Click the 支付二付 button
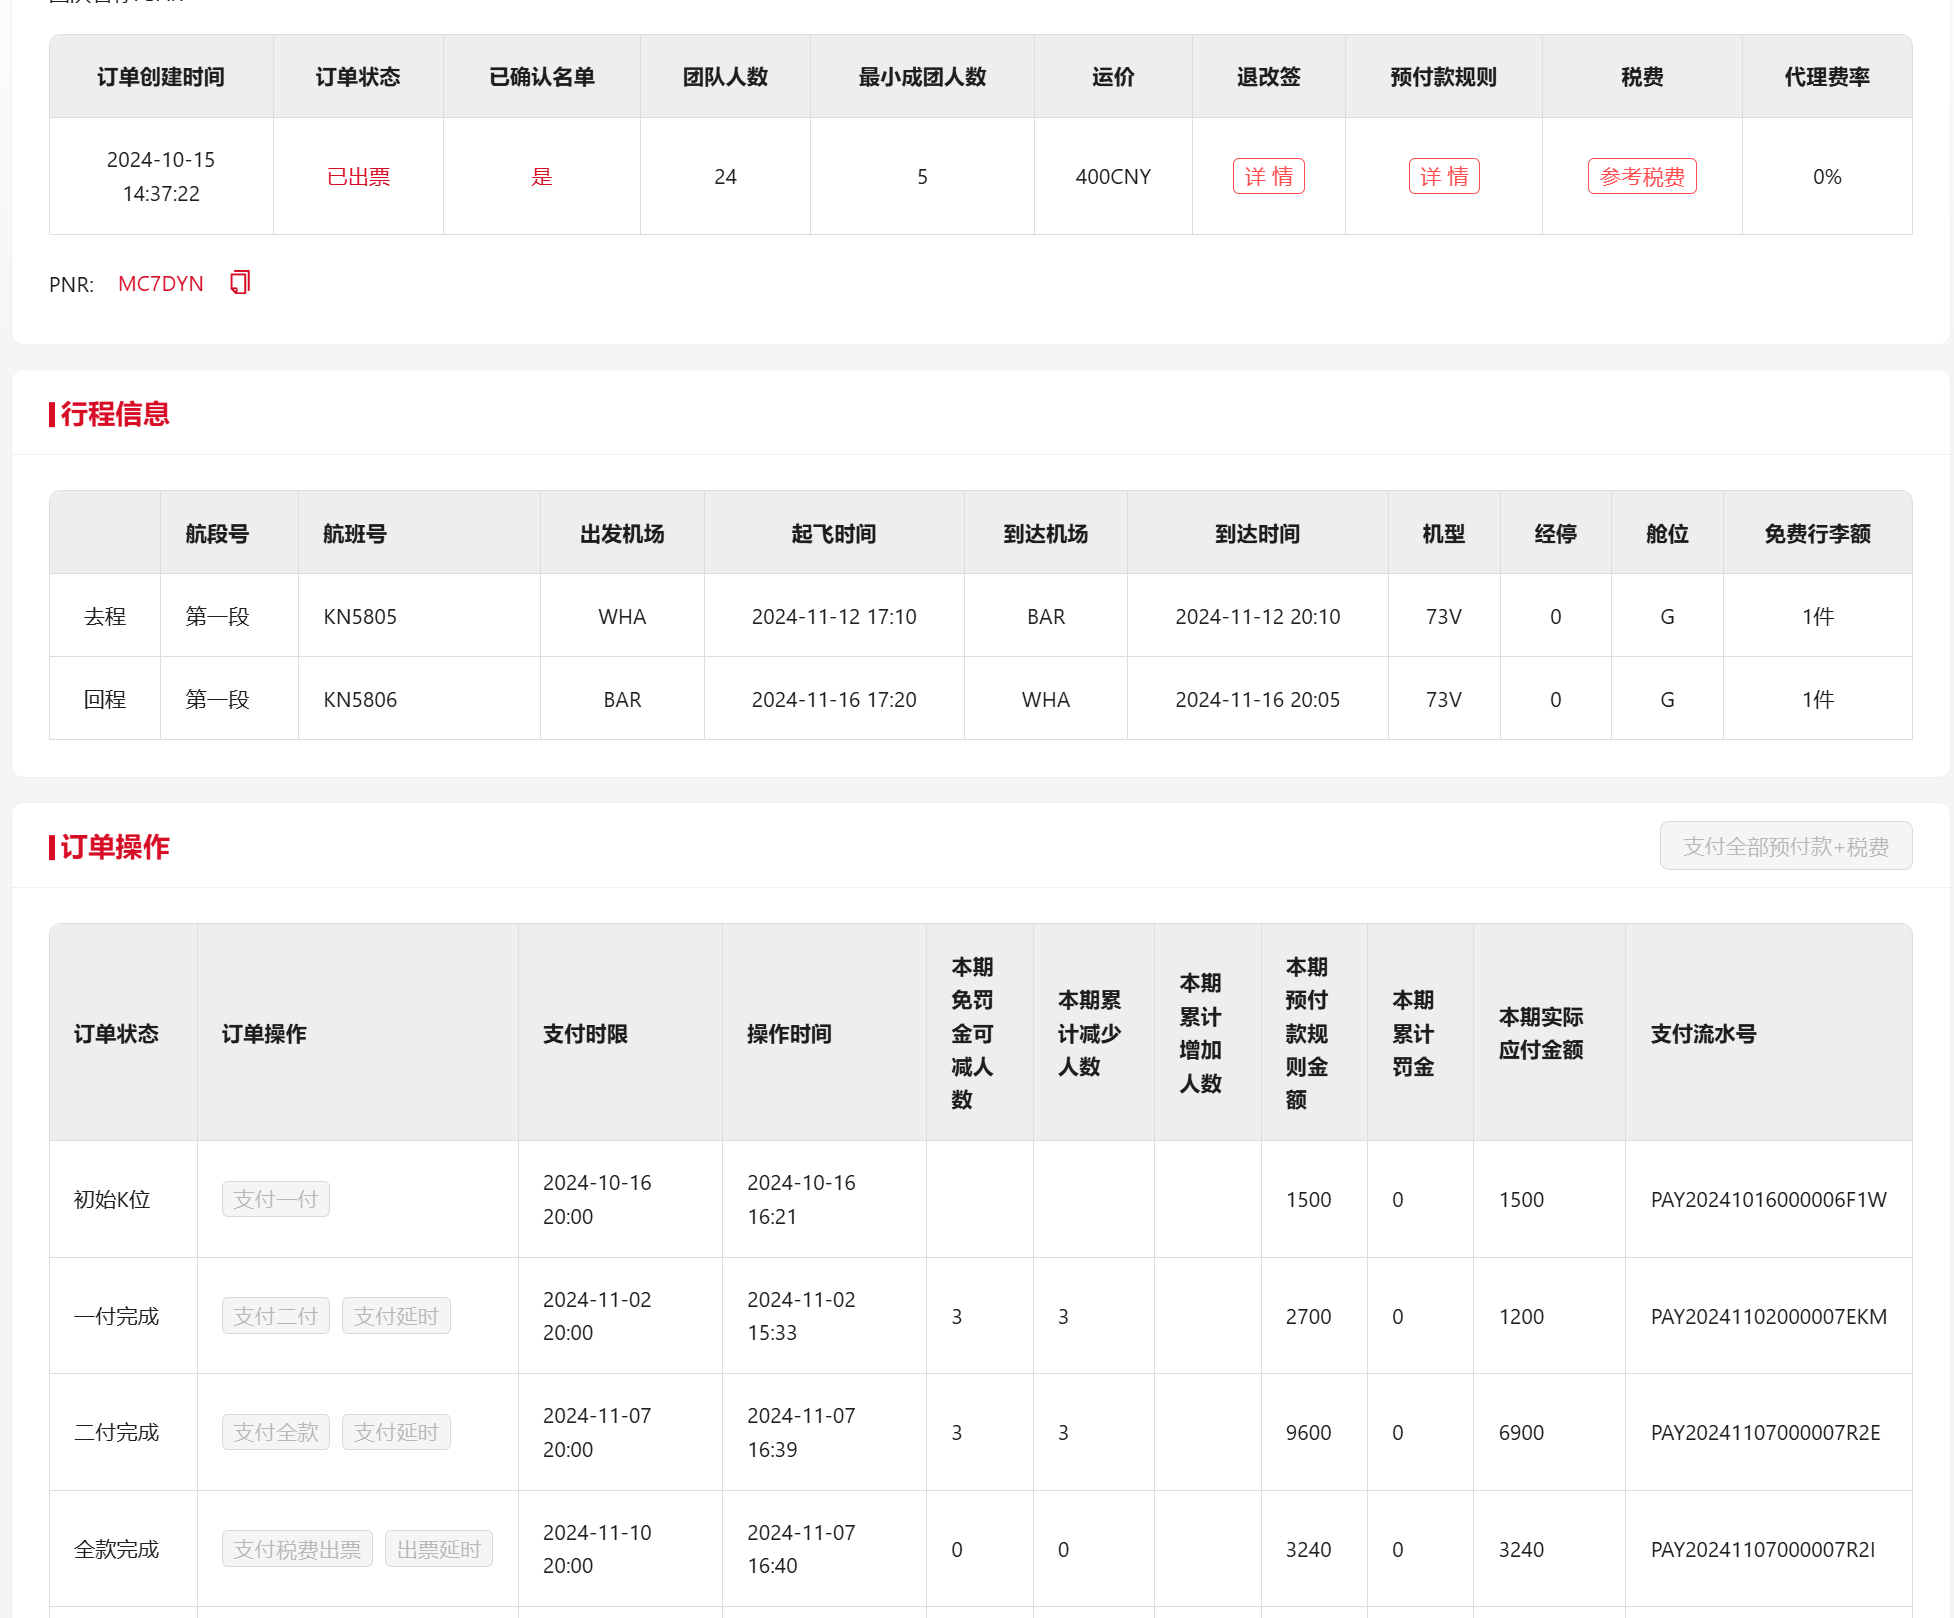The image size is (1954, 1618). click(275, 1316)
